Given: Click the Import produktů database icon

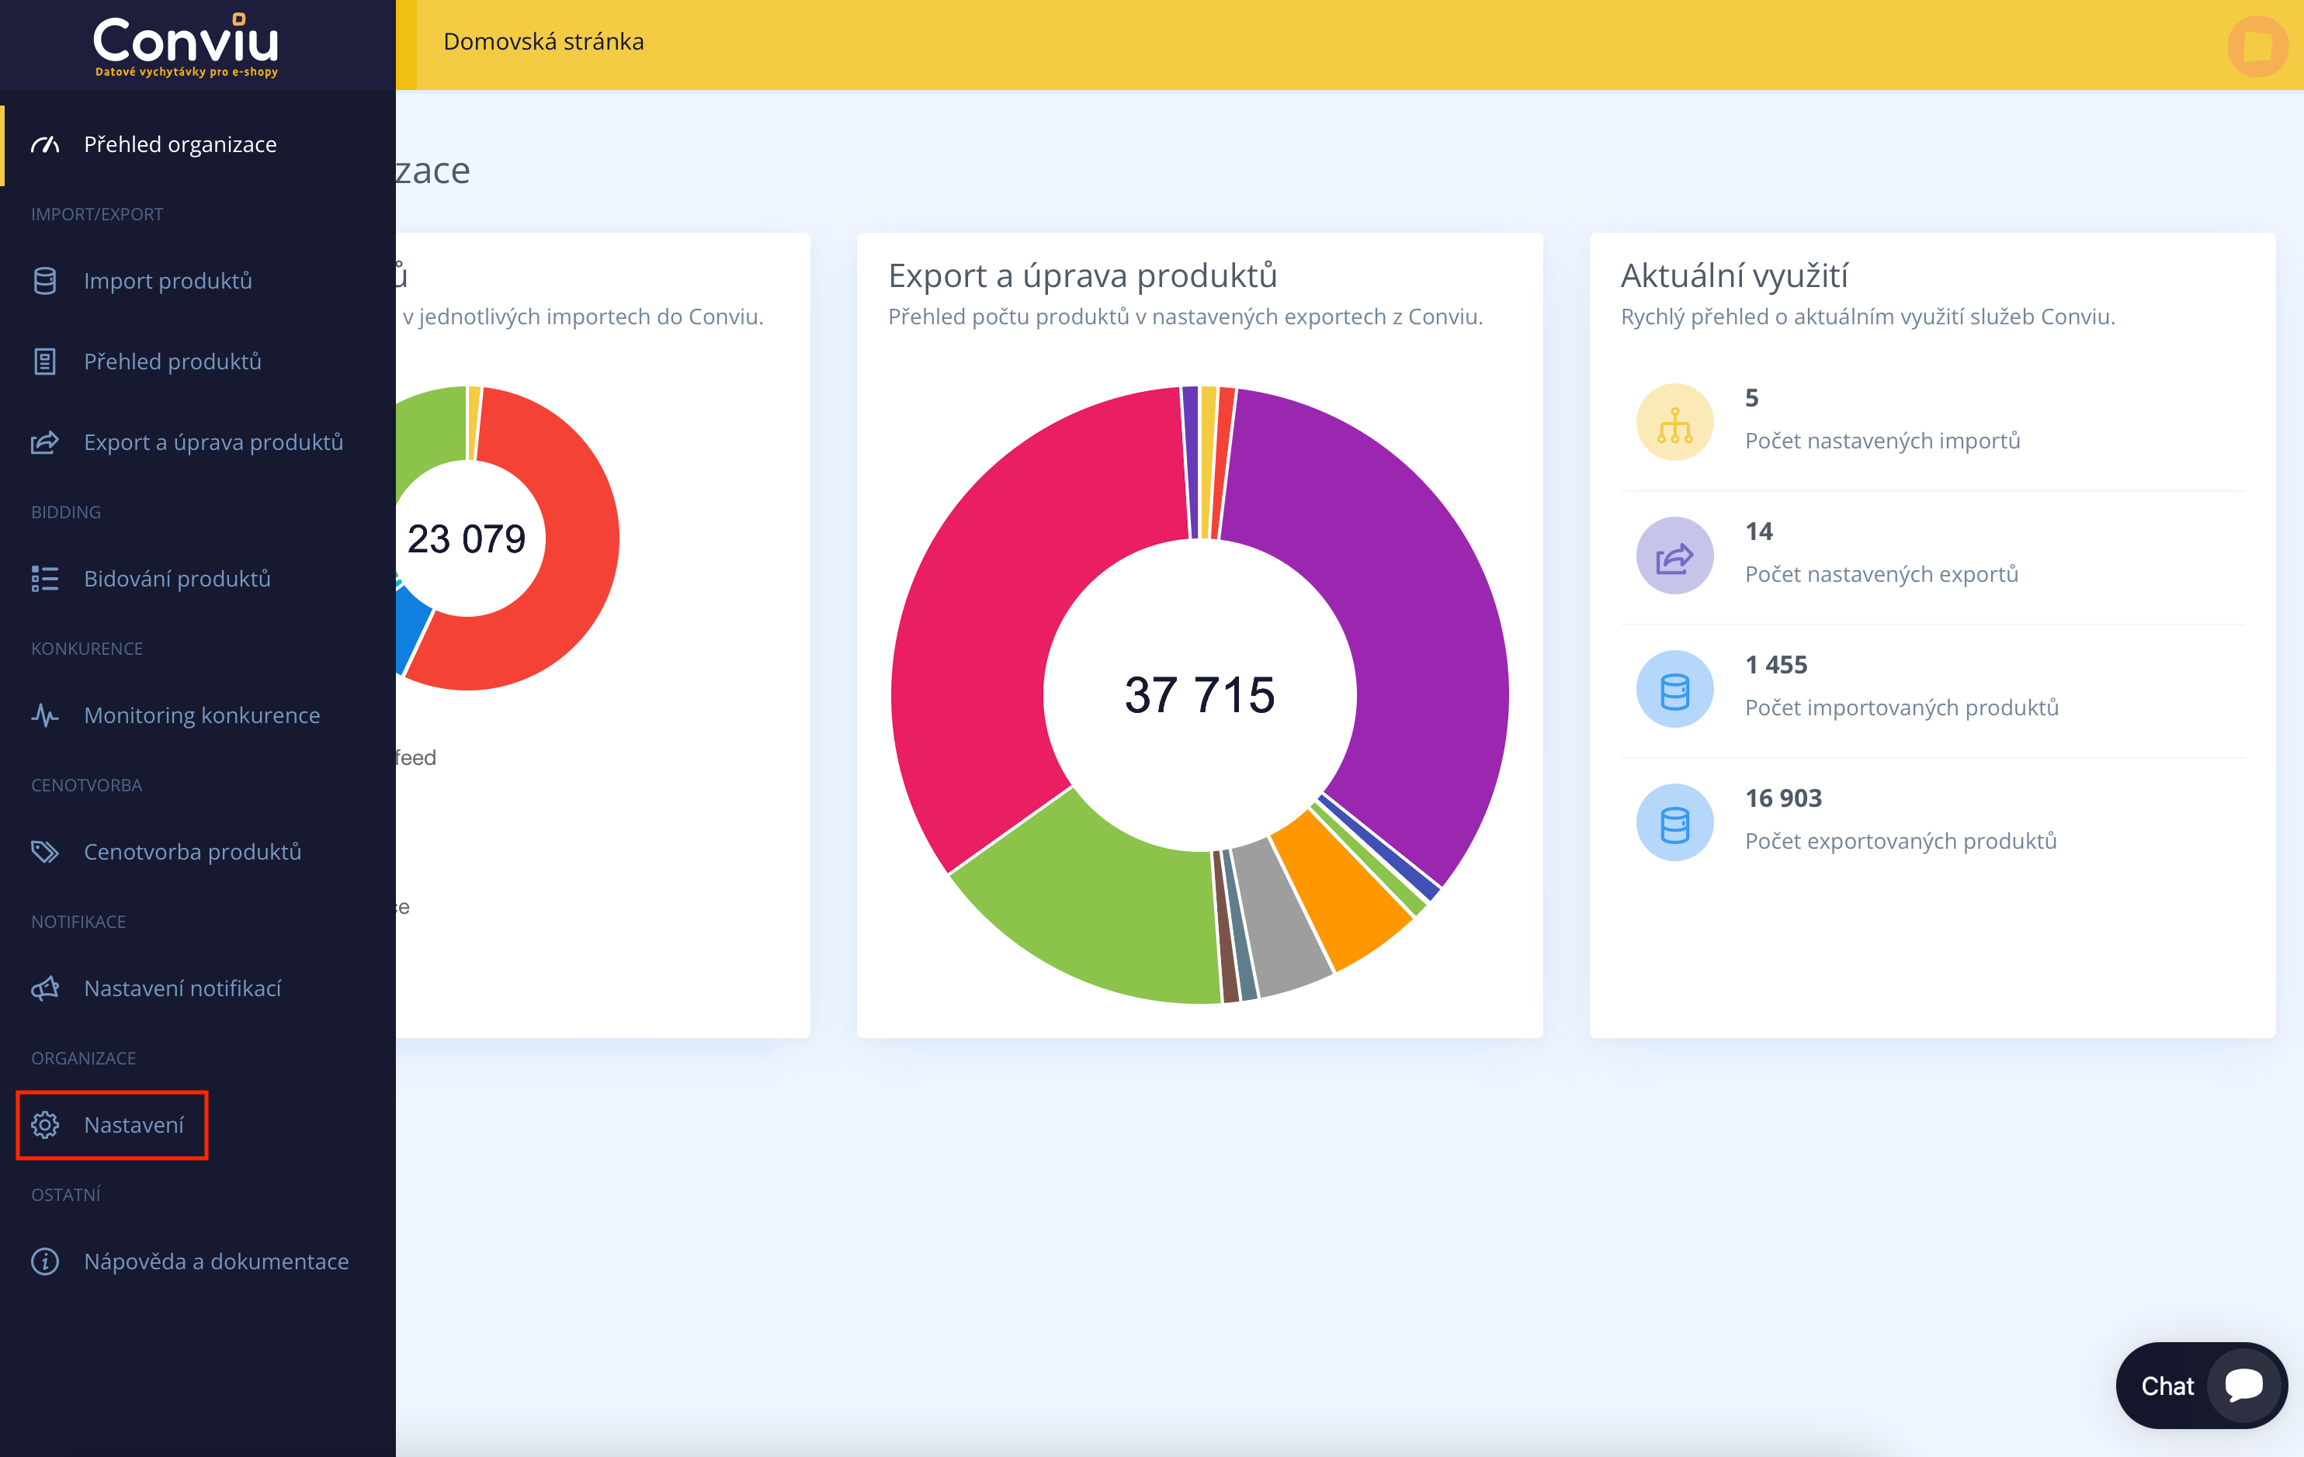Looking at the screenshot, I should click(45, 281).
